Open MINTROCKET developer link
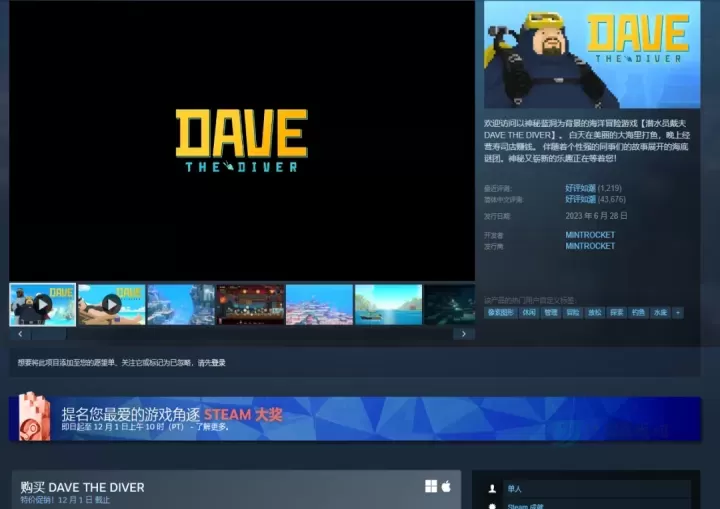The width and height of the screenshot is (720, 509). 590,235
